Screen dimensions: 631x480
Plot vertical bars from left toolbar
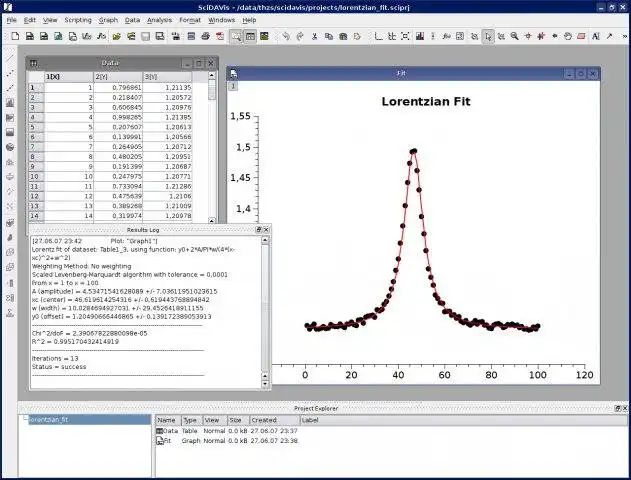(10, 103)
